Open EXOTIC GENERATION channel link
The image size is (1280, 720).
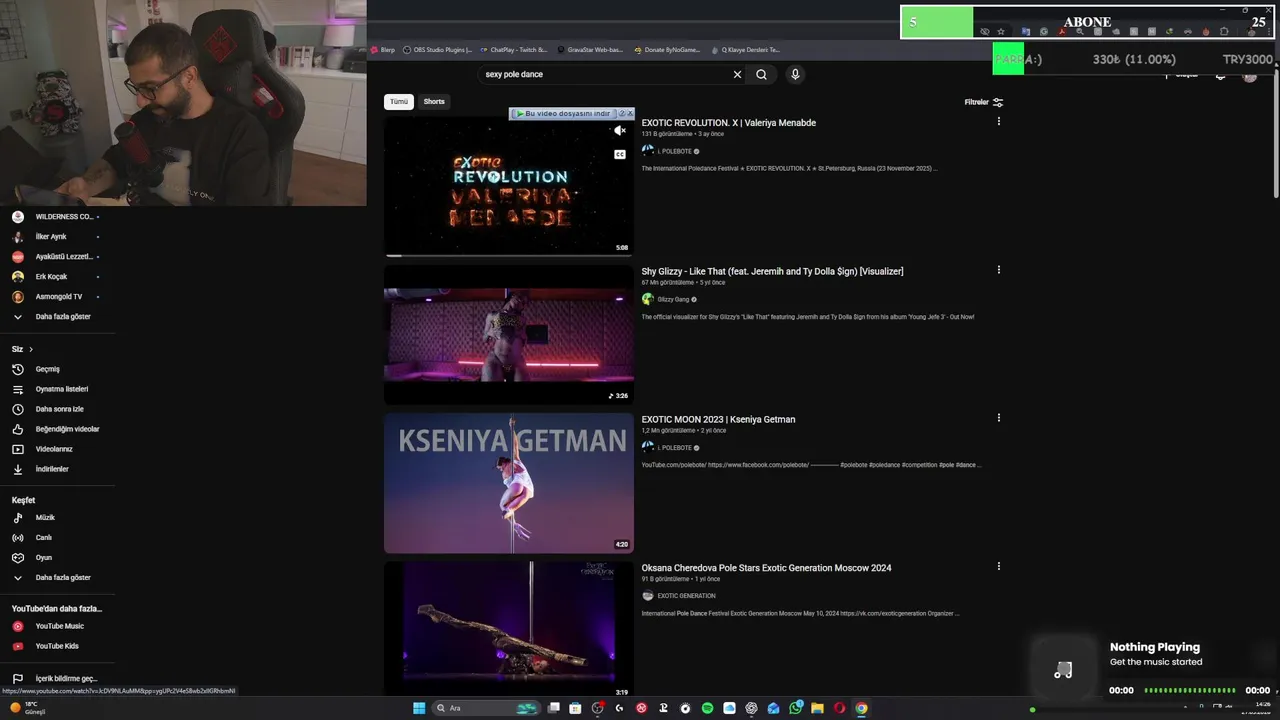(x=686, y=596)
